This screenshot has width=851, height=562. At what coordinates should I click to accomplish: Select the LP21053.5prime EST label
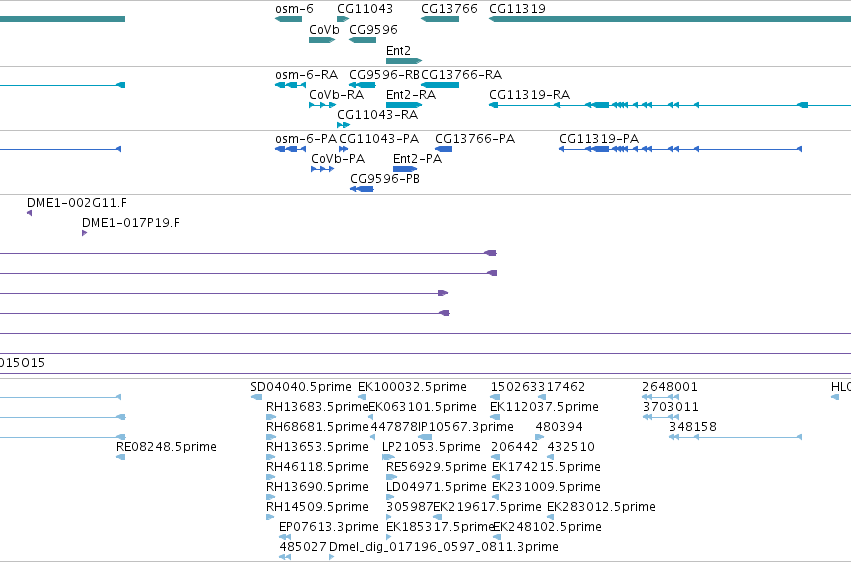tap(431, 447)
